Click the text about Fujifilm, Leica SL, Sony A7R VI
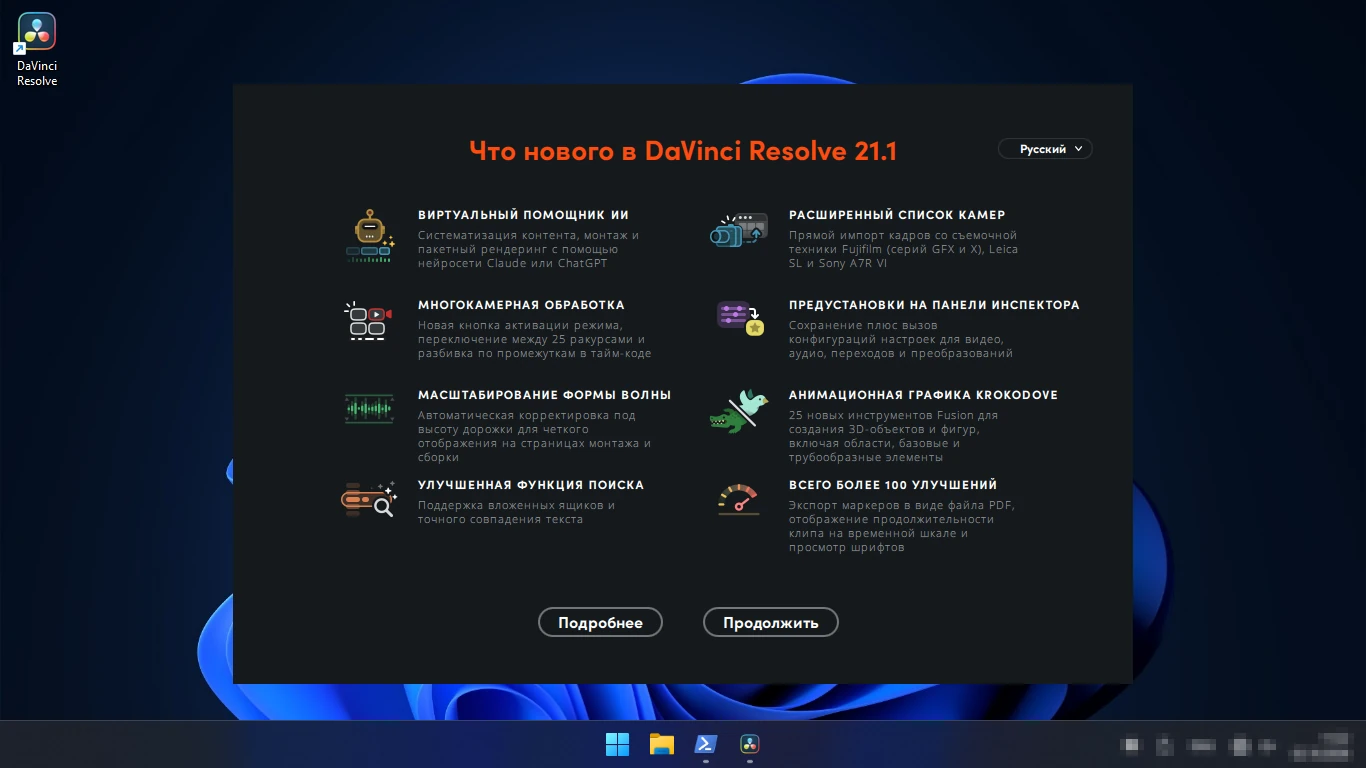This screenshot has height=768, width=1366. 903,250
